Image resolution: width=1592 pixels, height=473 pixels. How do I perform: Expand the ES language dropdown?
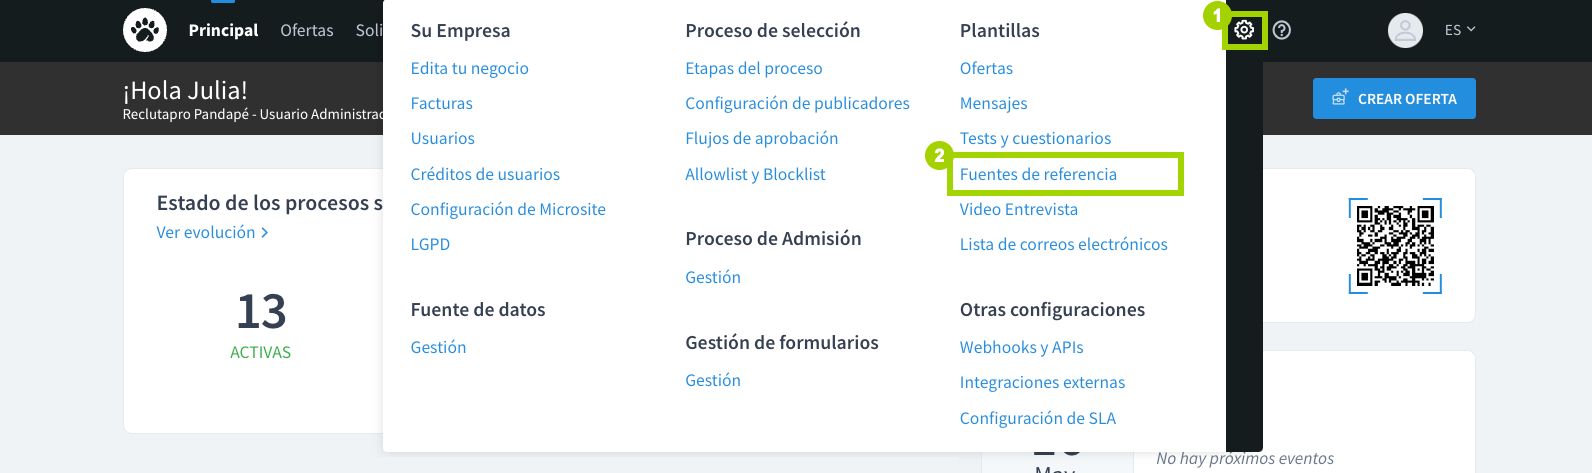(1460, 30)
